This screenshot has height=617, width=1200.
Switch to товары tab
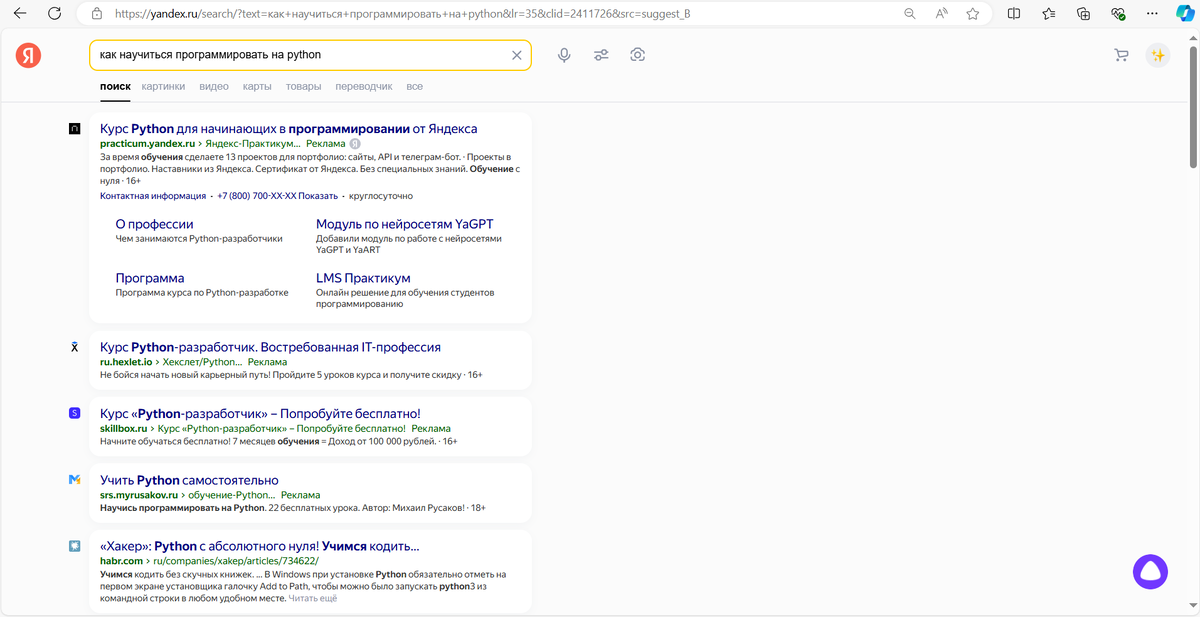point(303,87)
